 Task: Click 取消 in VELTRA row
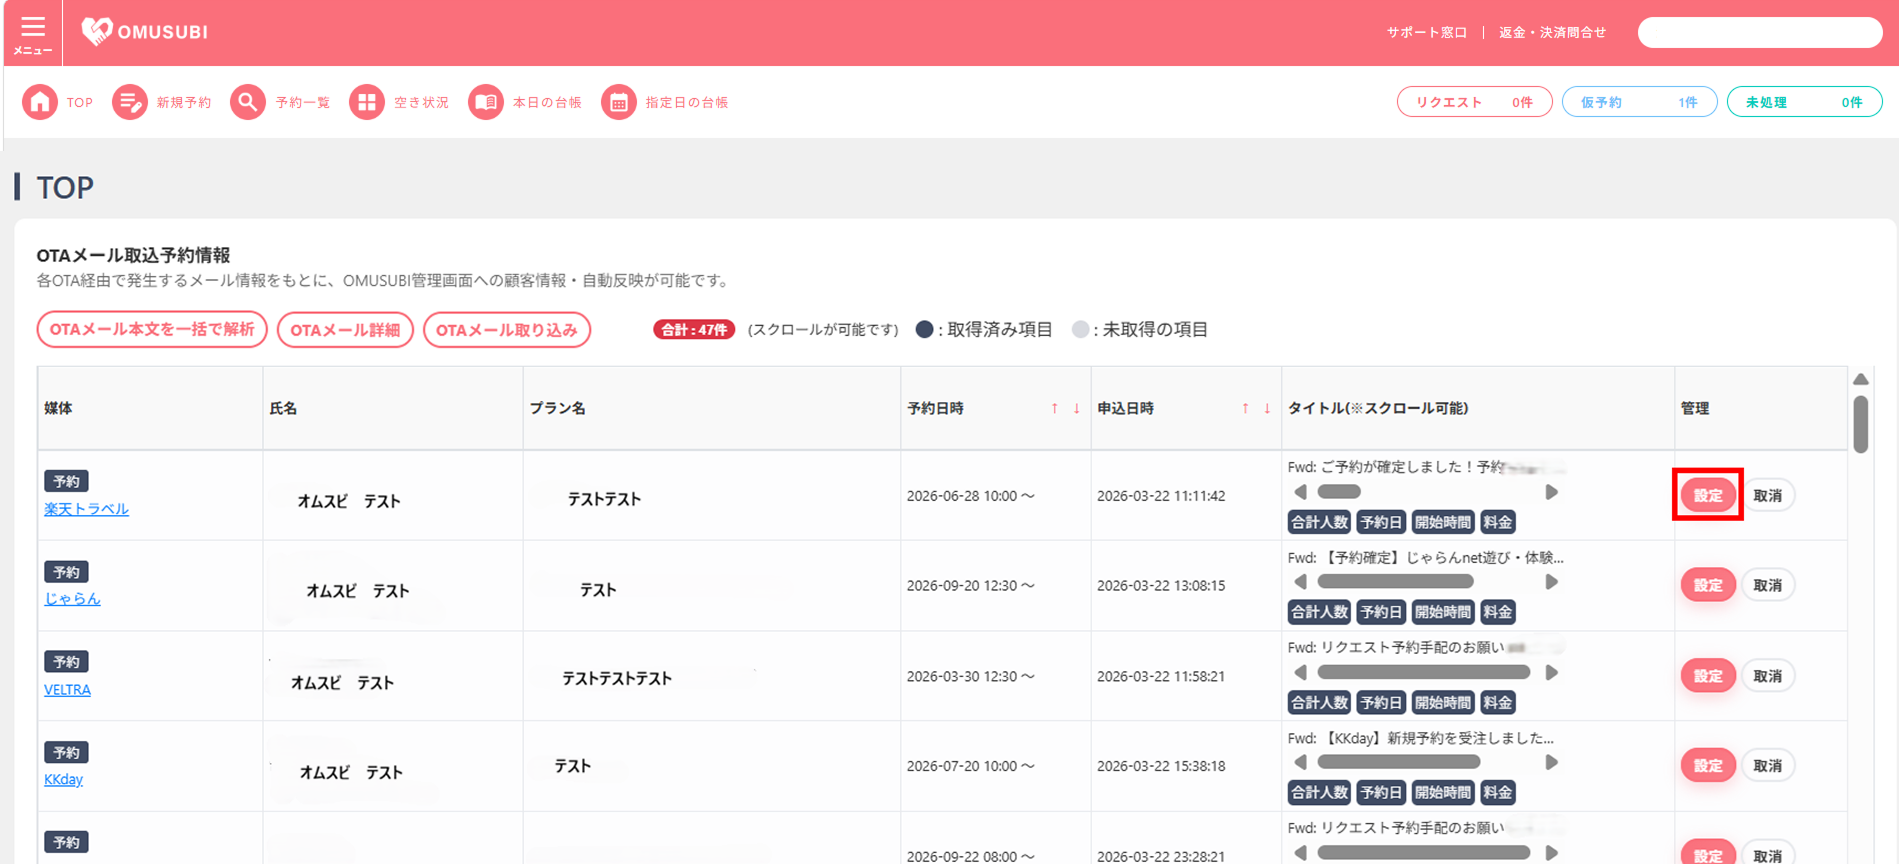1768,676
